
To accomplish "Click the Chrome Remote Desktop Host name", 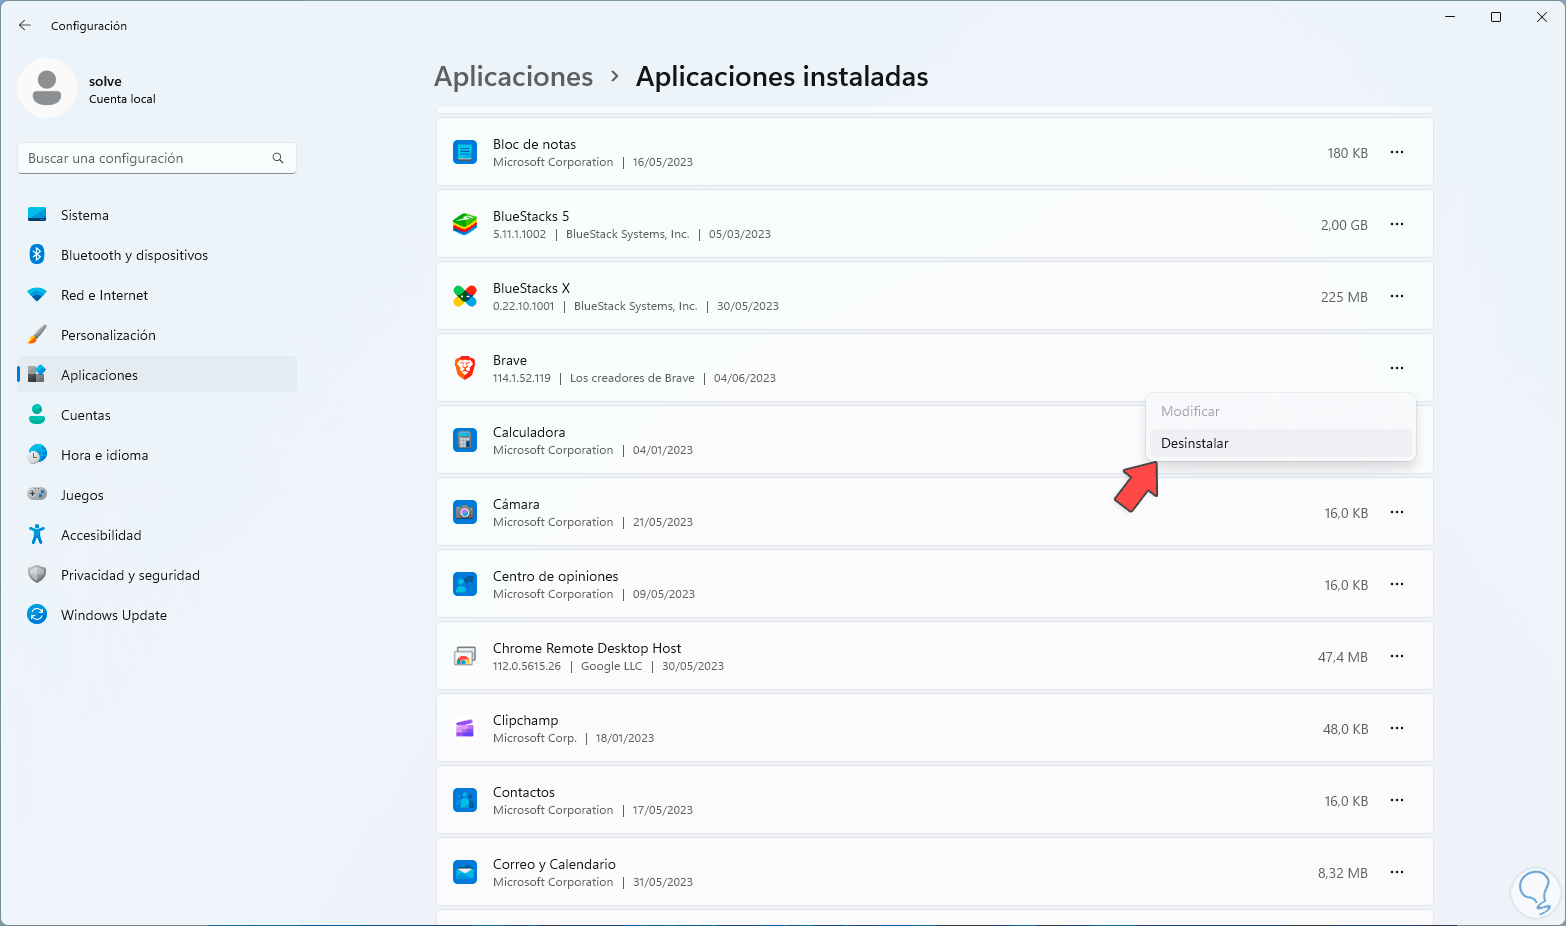I will 587,648.
